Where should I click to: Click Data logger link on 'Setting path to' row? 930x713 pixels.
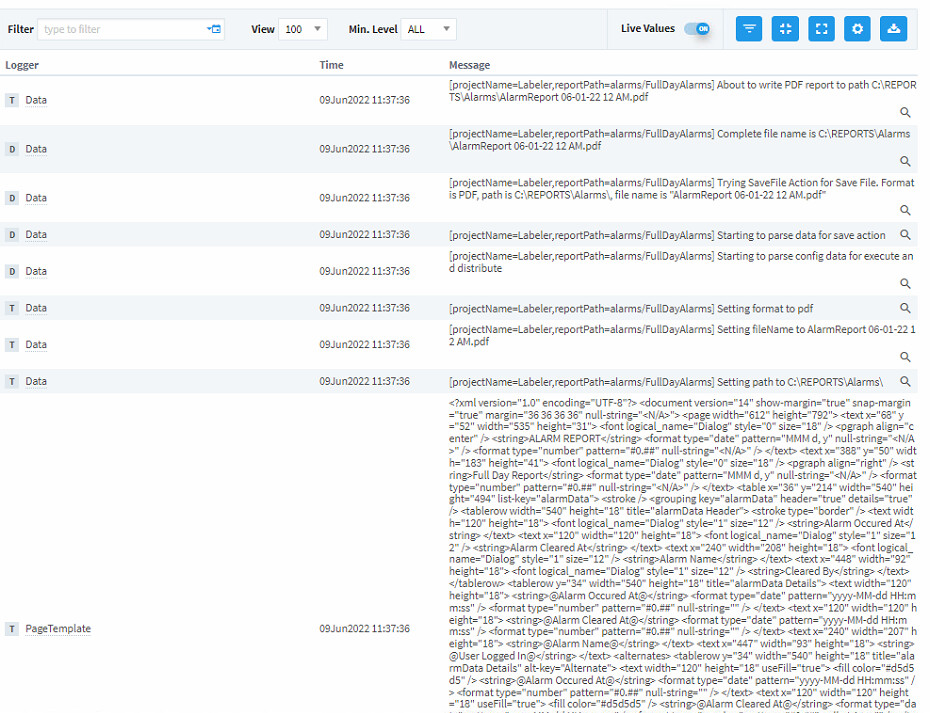[x=36, y=381]
